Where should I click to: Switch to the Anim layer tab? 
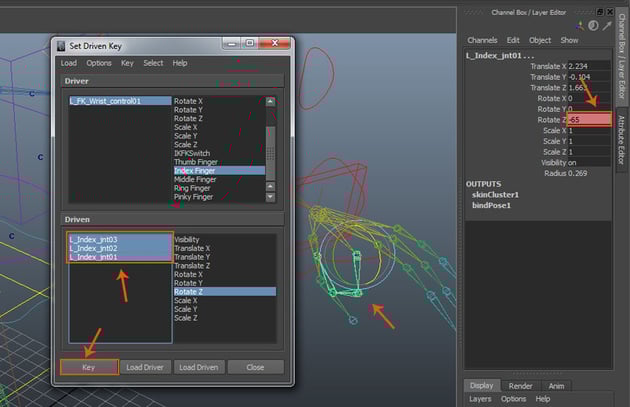pos(556,385)
